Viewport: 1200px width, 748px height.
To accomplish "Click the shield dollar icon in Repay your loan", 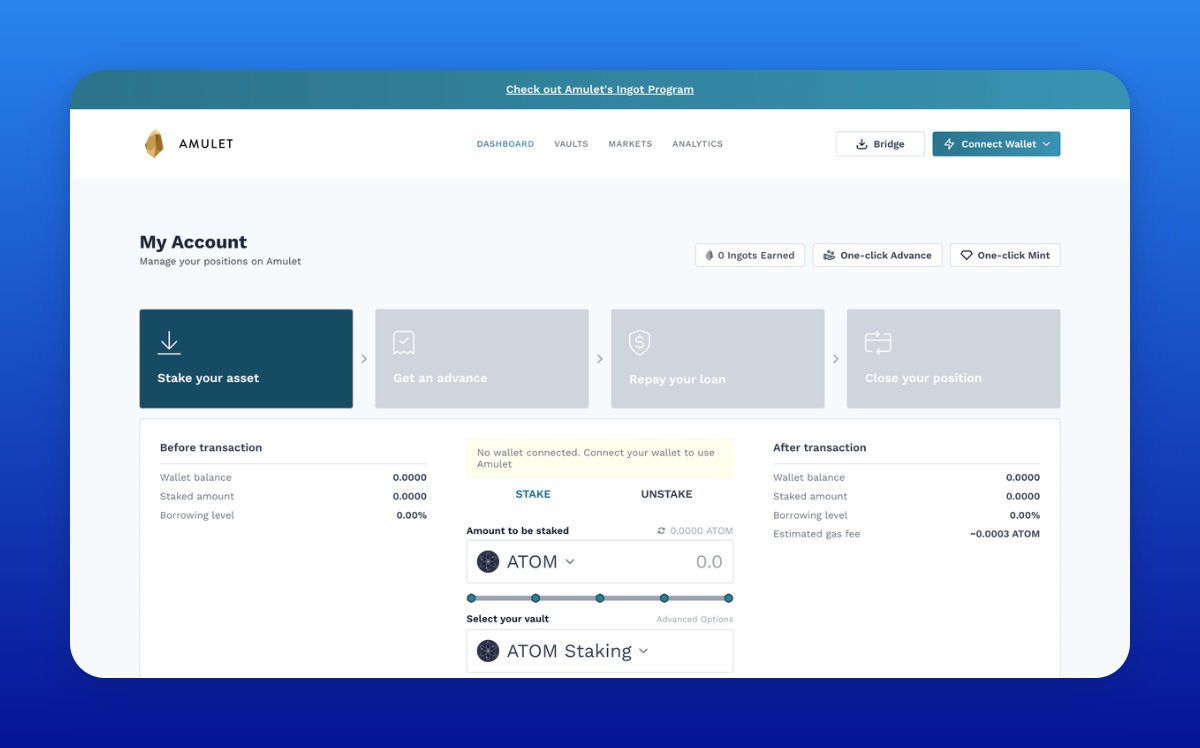I will click(x=640, y=343).
